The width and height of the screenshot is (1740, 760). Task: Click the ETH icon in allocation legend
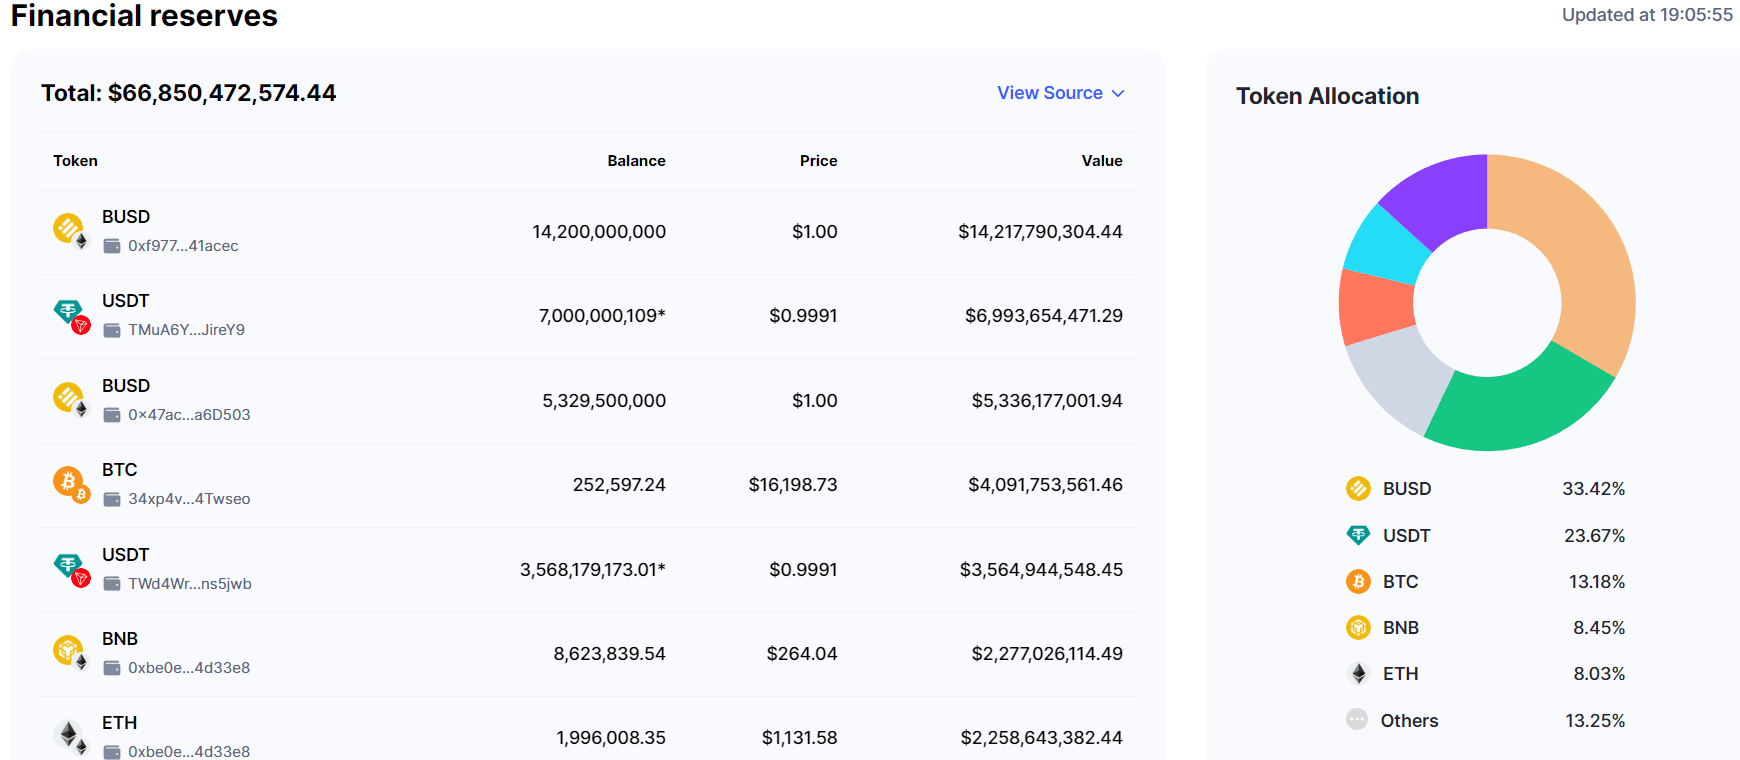click(1358, 673)
